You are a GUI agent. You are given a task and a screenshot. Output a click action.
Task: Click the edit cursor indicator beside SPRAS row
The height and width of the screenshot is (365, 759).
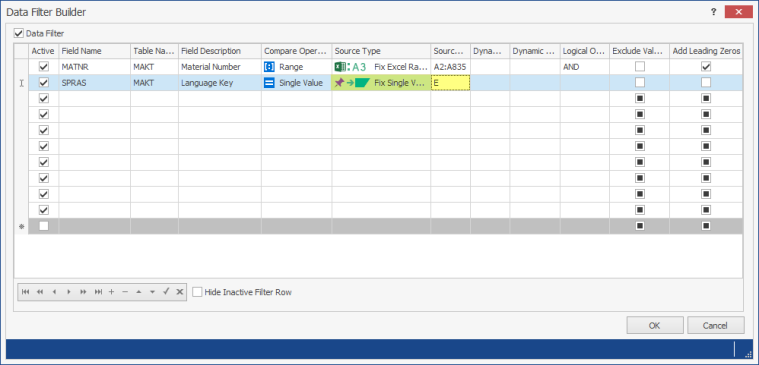tap(21, 83)
